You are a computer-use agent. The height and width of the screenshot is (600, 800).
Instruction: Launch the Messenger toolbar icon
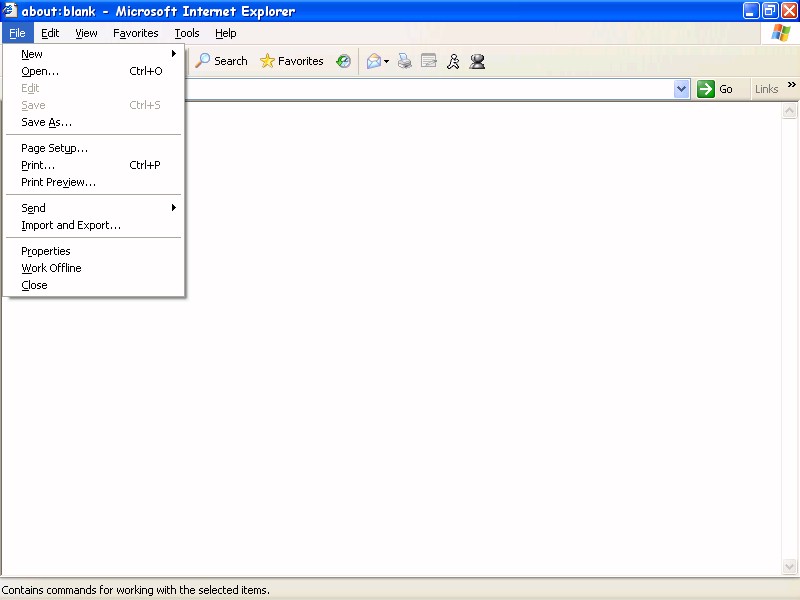477,61
